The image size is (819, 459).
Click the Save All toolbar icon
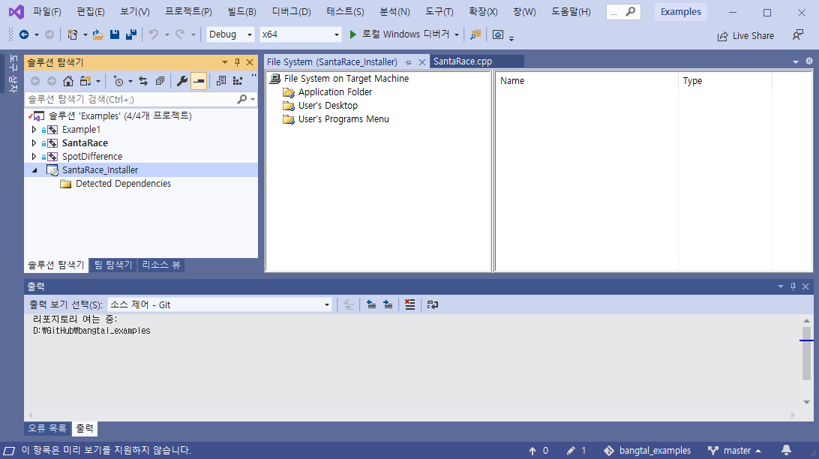coord(131,34)
